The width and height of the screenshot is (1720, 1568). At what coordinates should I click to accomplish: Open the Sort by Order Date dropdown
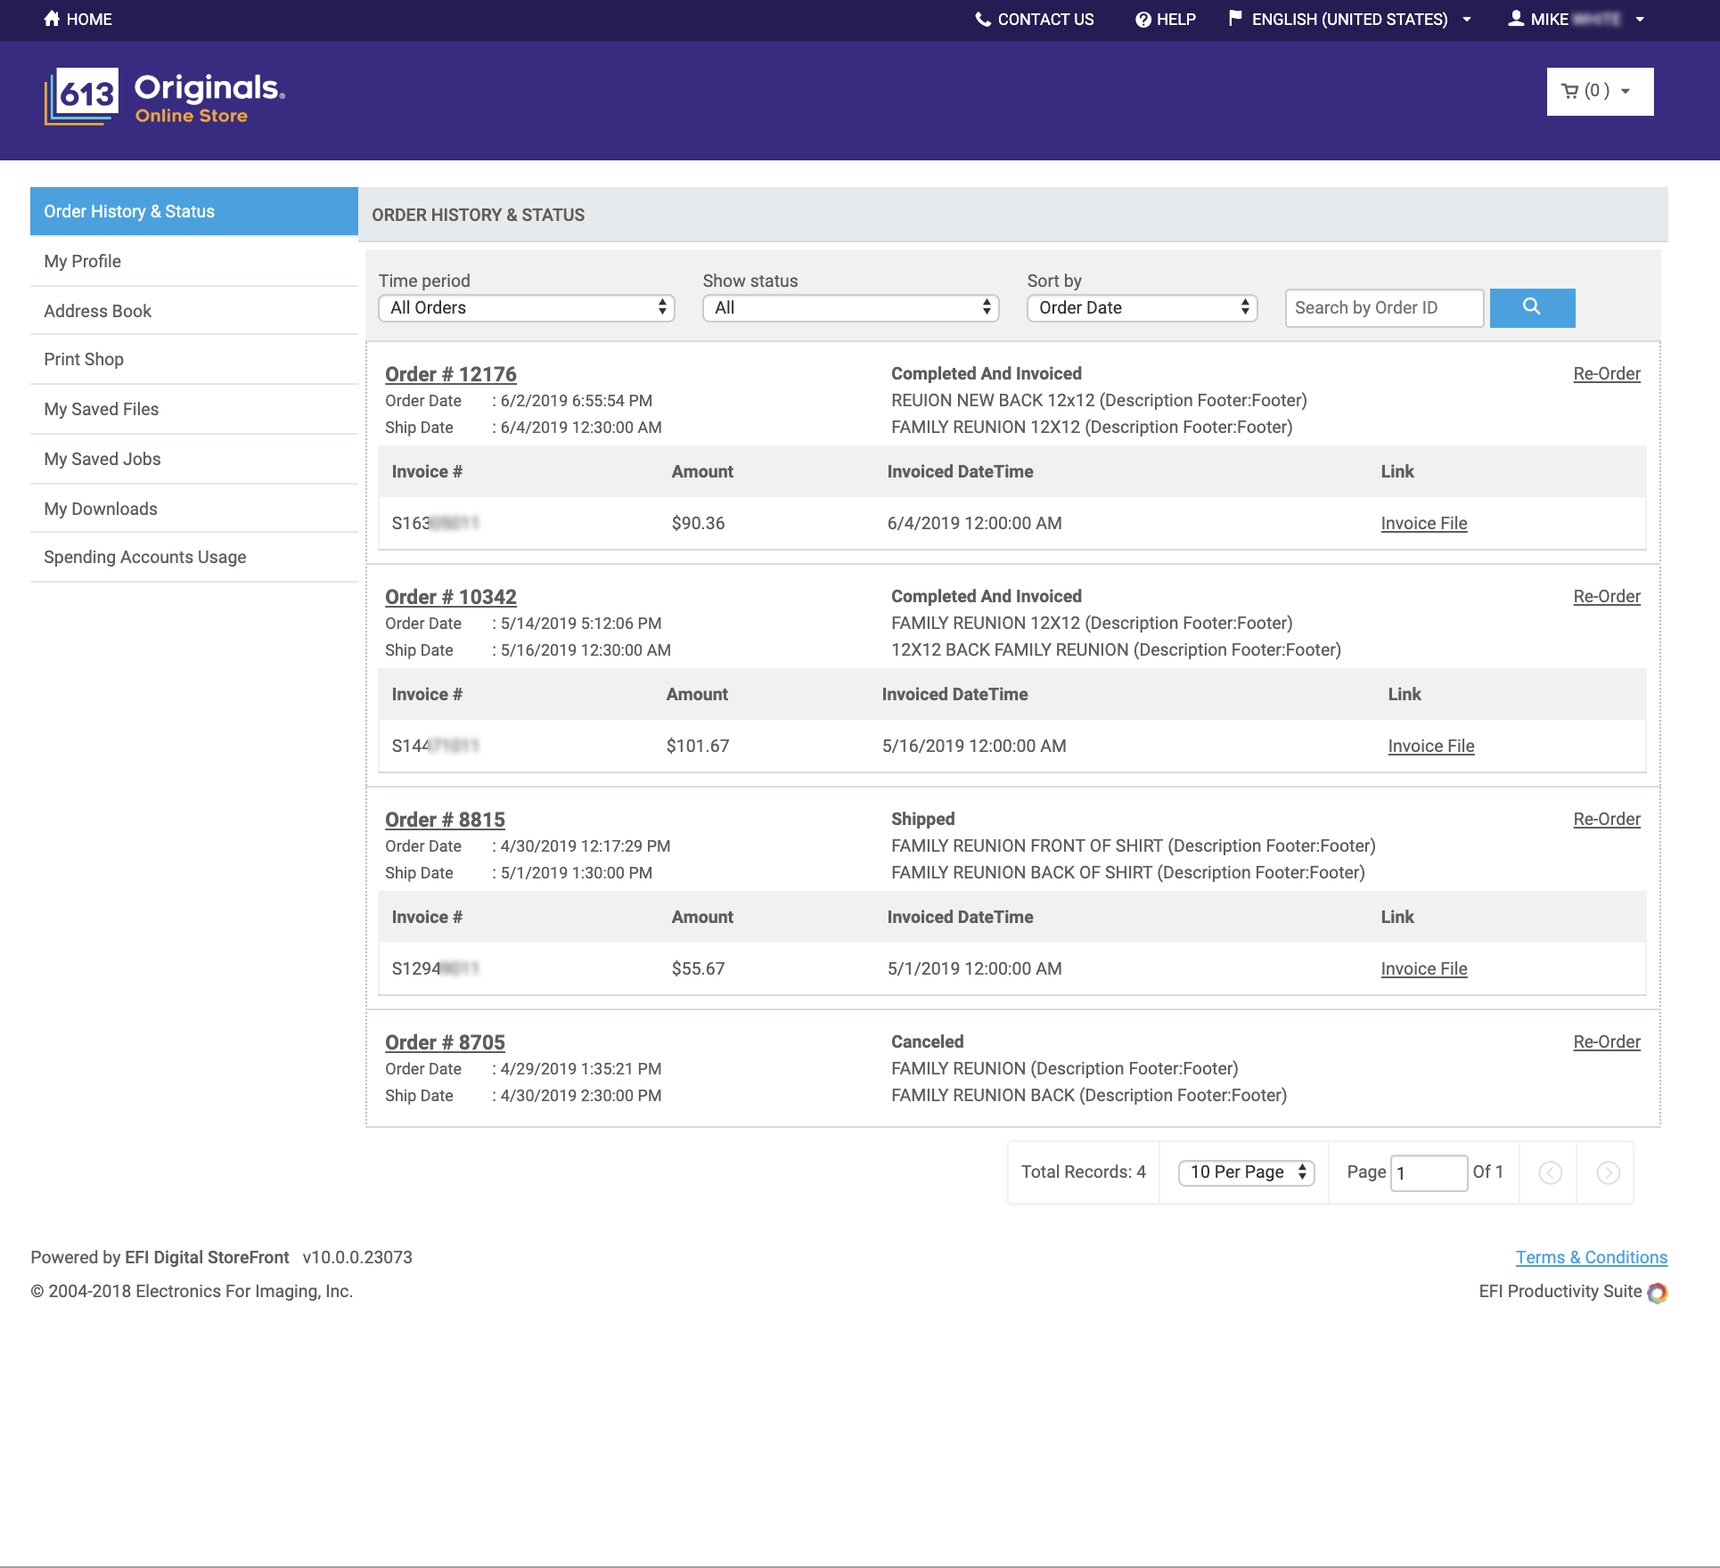[1141, 308]
